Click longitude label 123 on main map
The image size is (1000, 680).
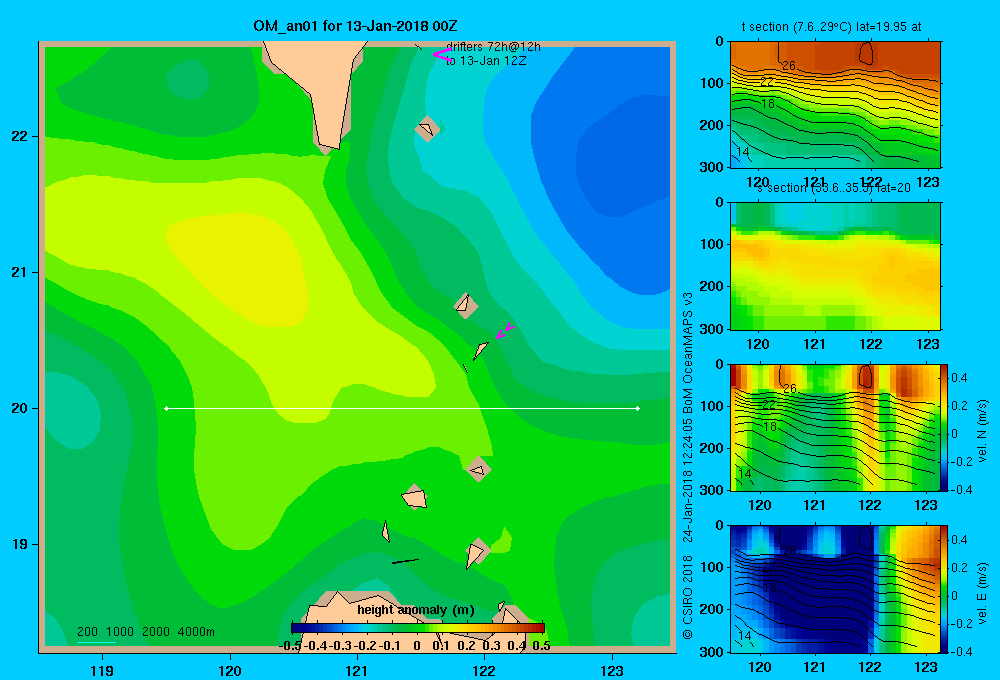pyautogui.click(x=612, y=670)
